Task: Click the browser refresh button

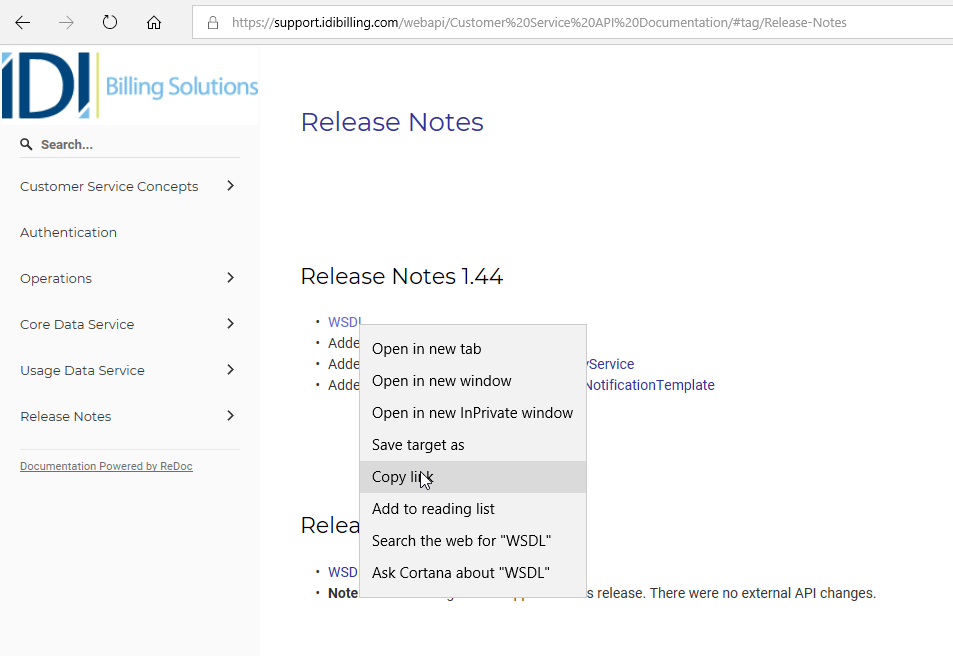Action: point(110,22)
